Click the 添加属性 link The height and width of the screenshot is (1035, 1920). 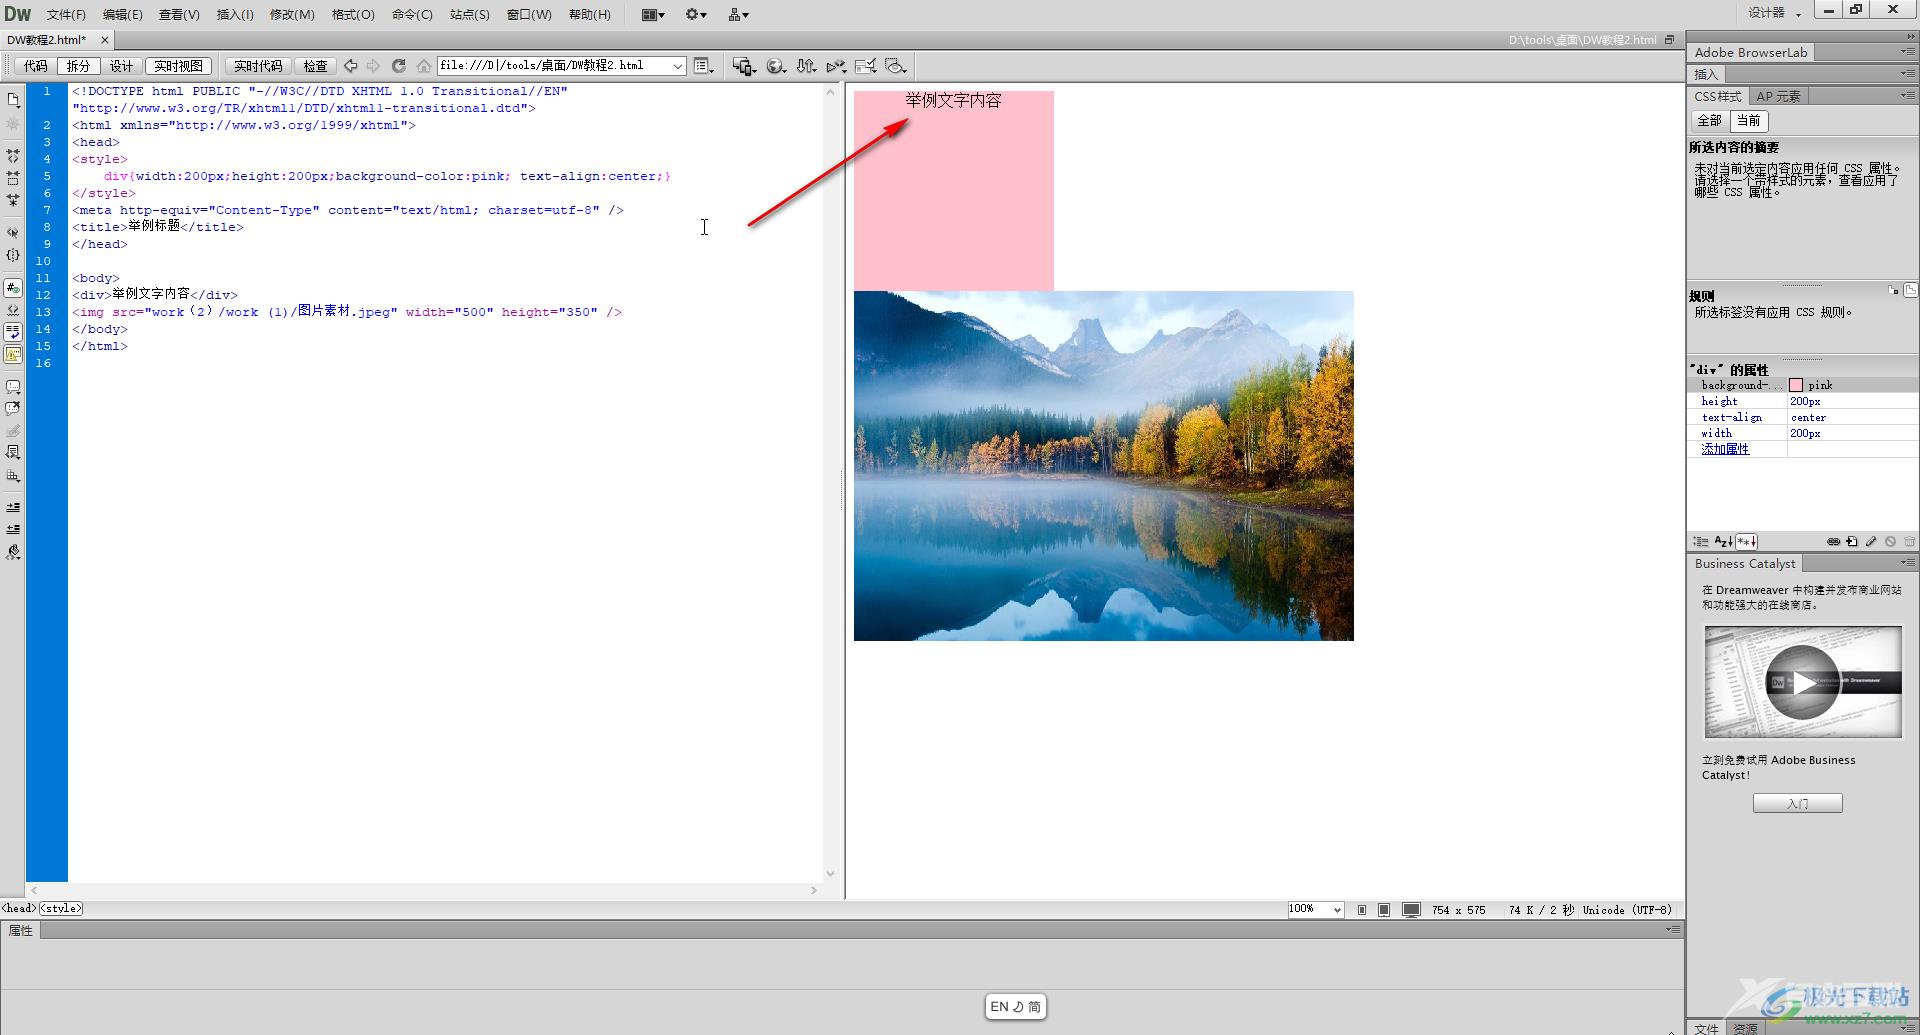pyautogui.click(x=1725, y=449)
